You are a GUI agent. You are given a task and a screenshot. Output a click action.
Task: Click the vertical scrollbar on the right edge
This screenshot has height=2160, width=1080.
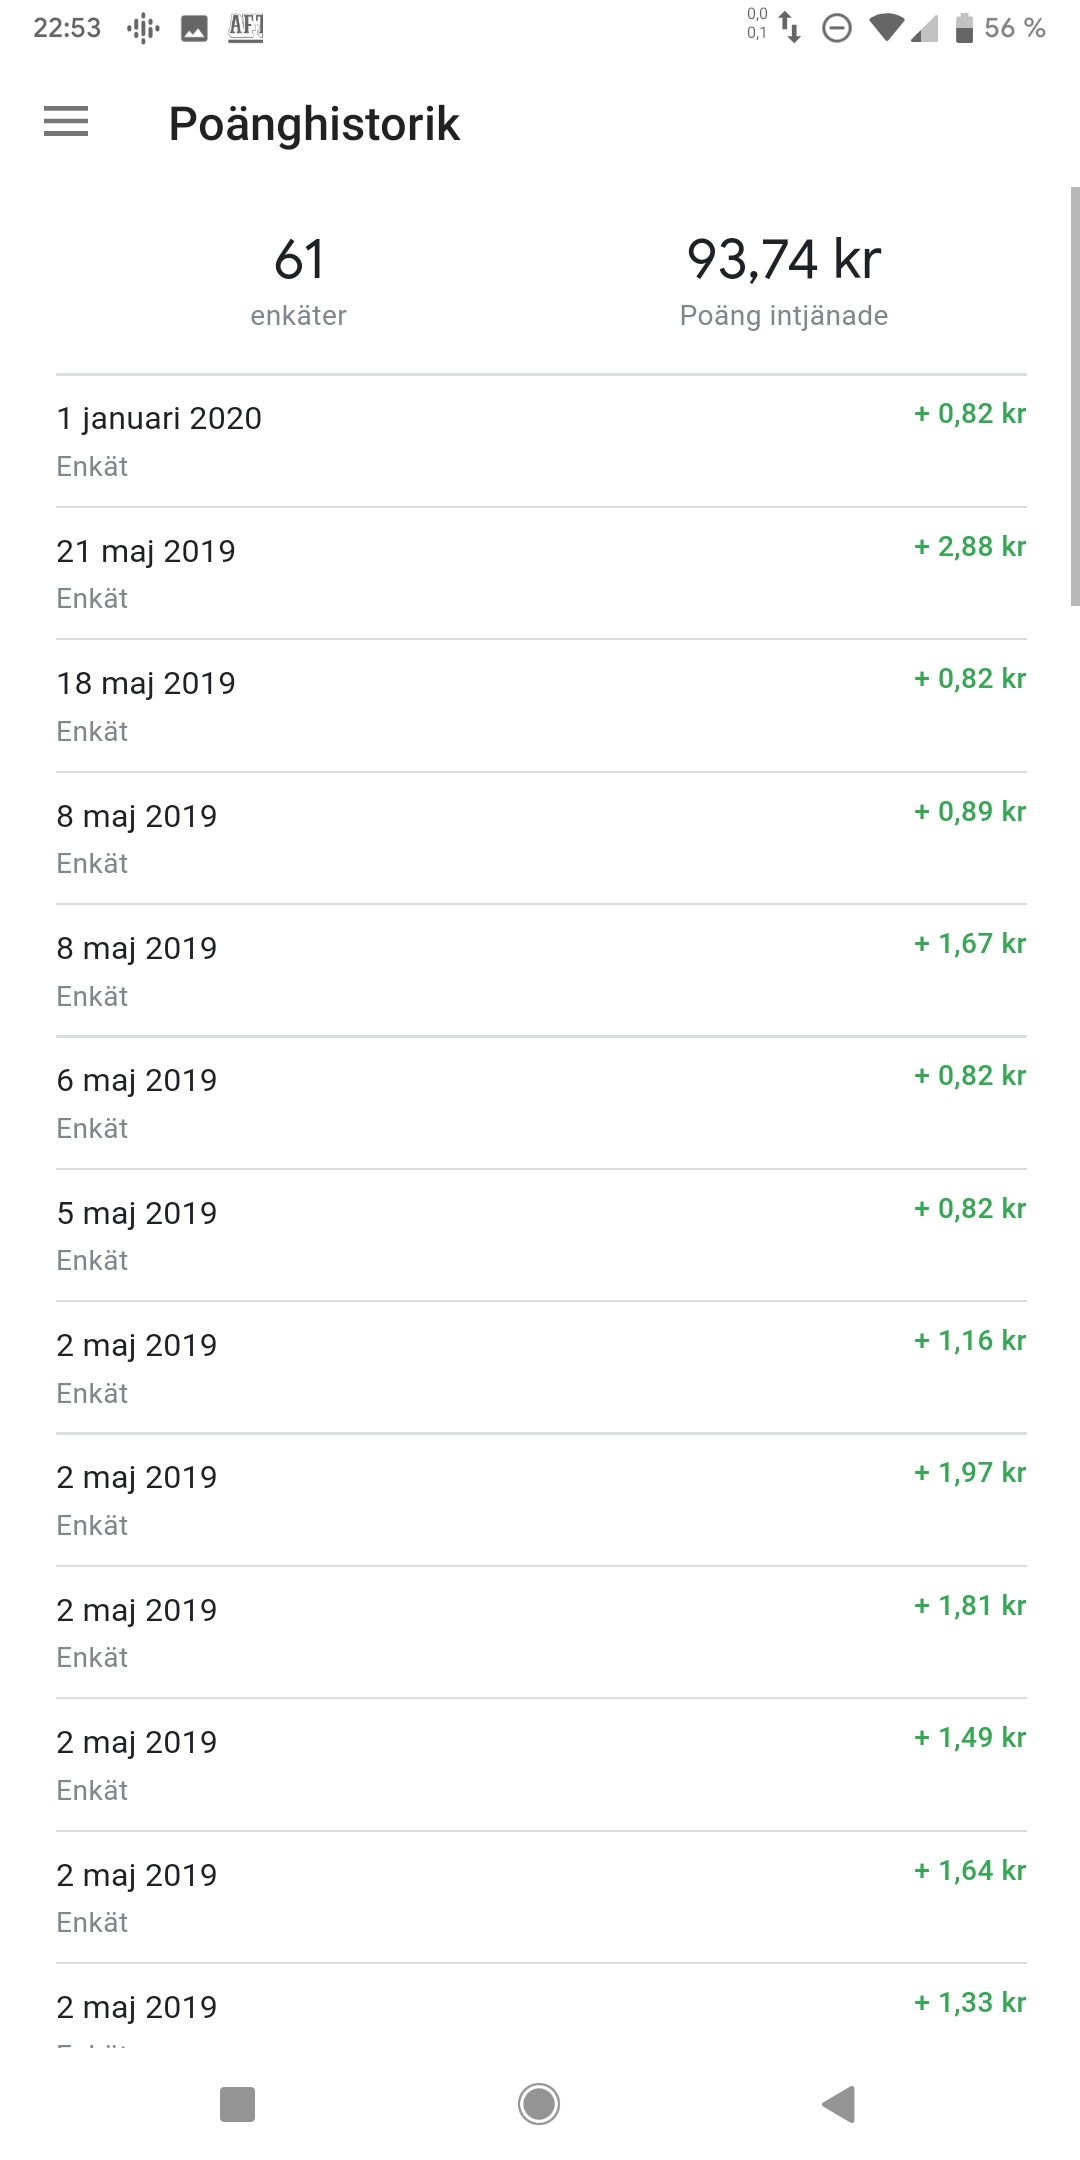(1075, 396)
